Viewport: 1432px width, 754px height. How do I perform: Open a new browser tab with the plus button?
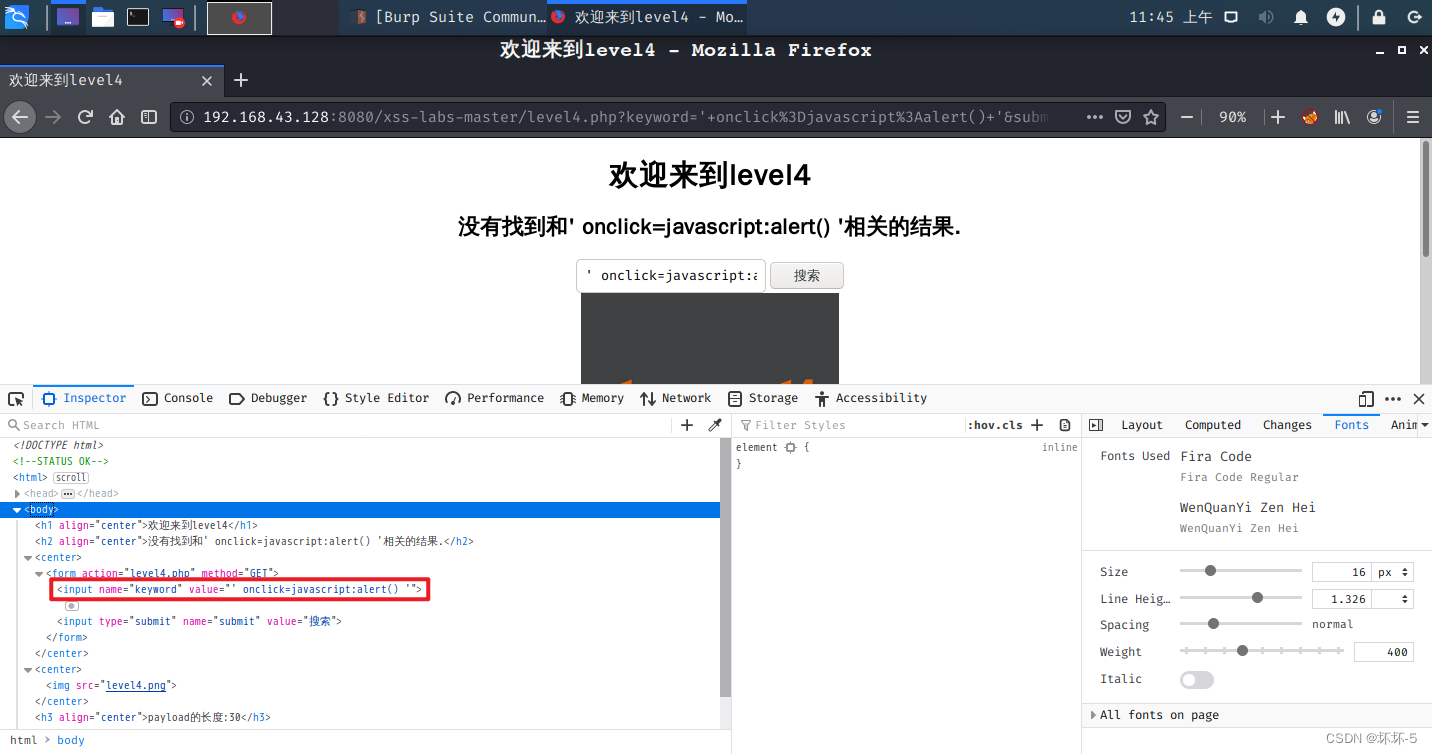240,81
